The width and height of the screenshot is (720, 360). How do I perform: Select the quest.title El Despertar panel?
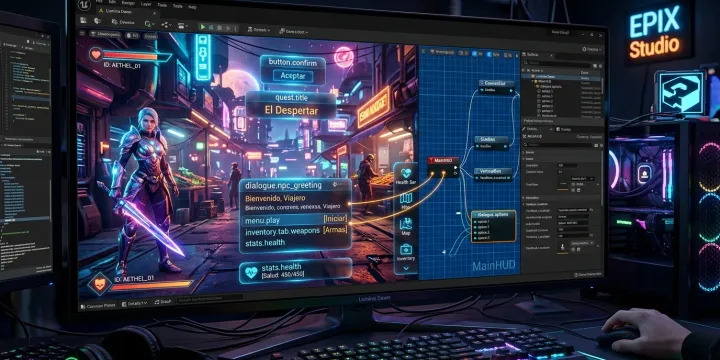point(291,105)
